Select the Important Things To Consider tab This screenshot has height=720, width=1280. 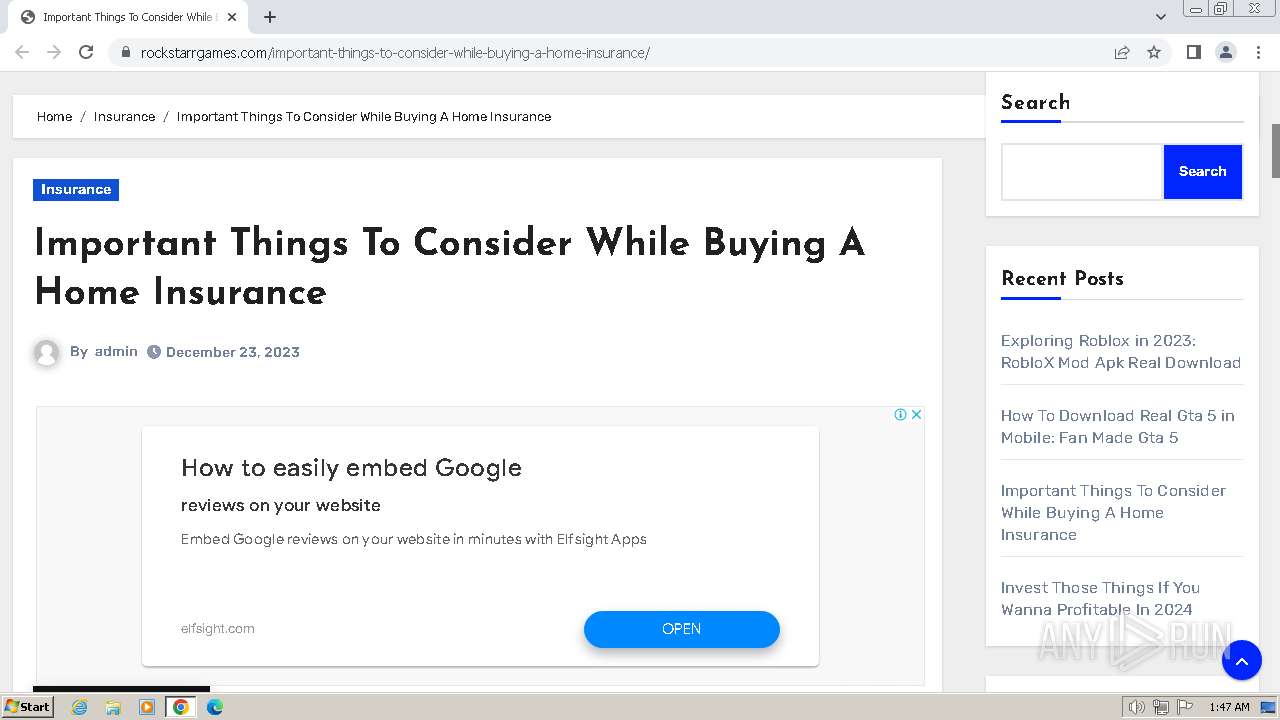click(x=125, y=17)
